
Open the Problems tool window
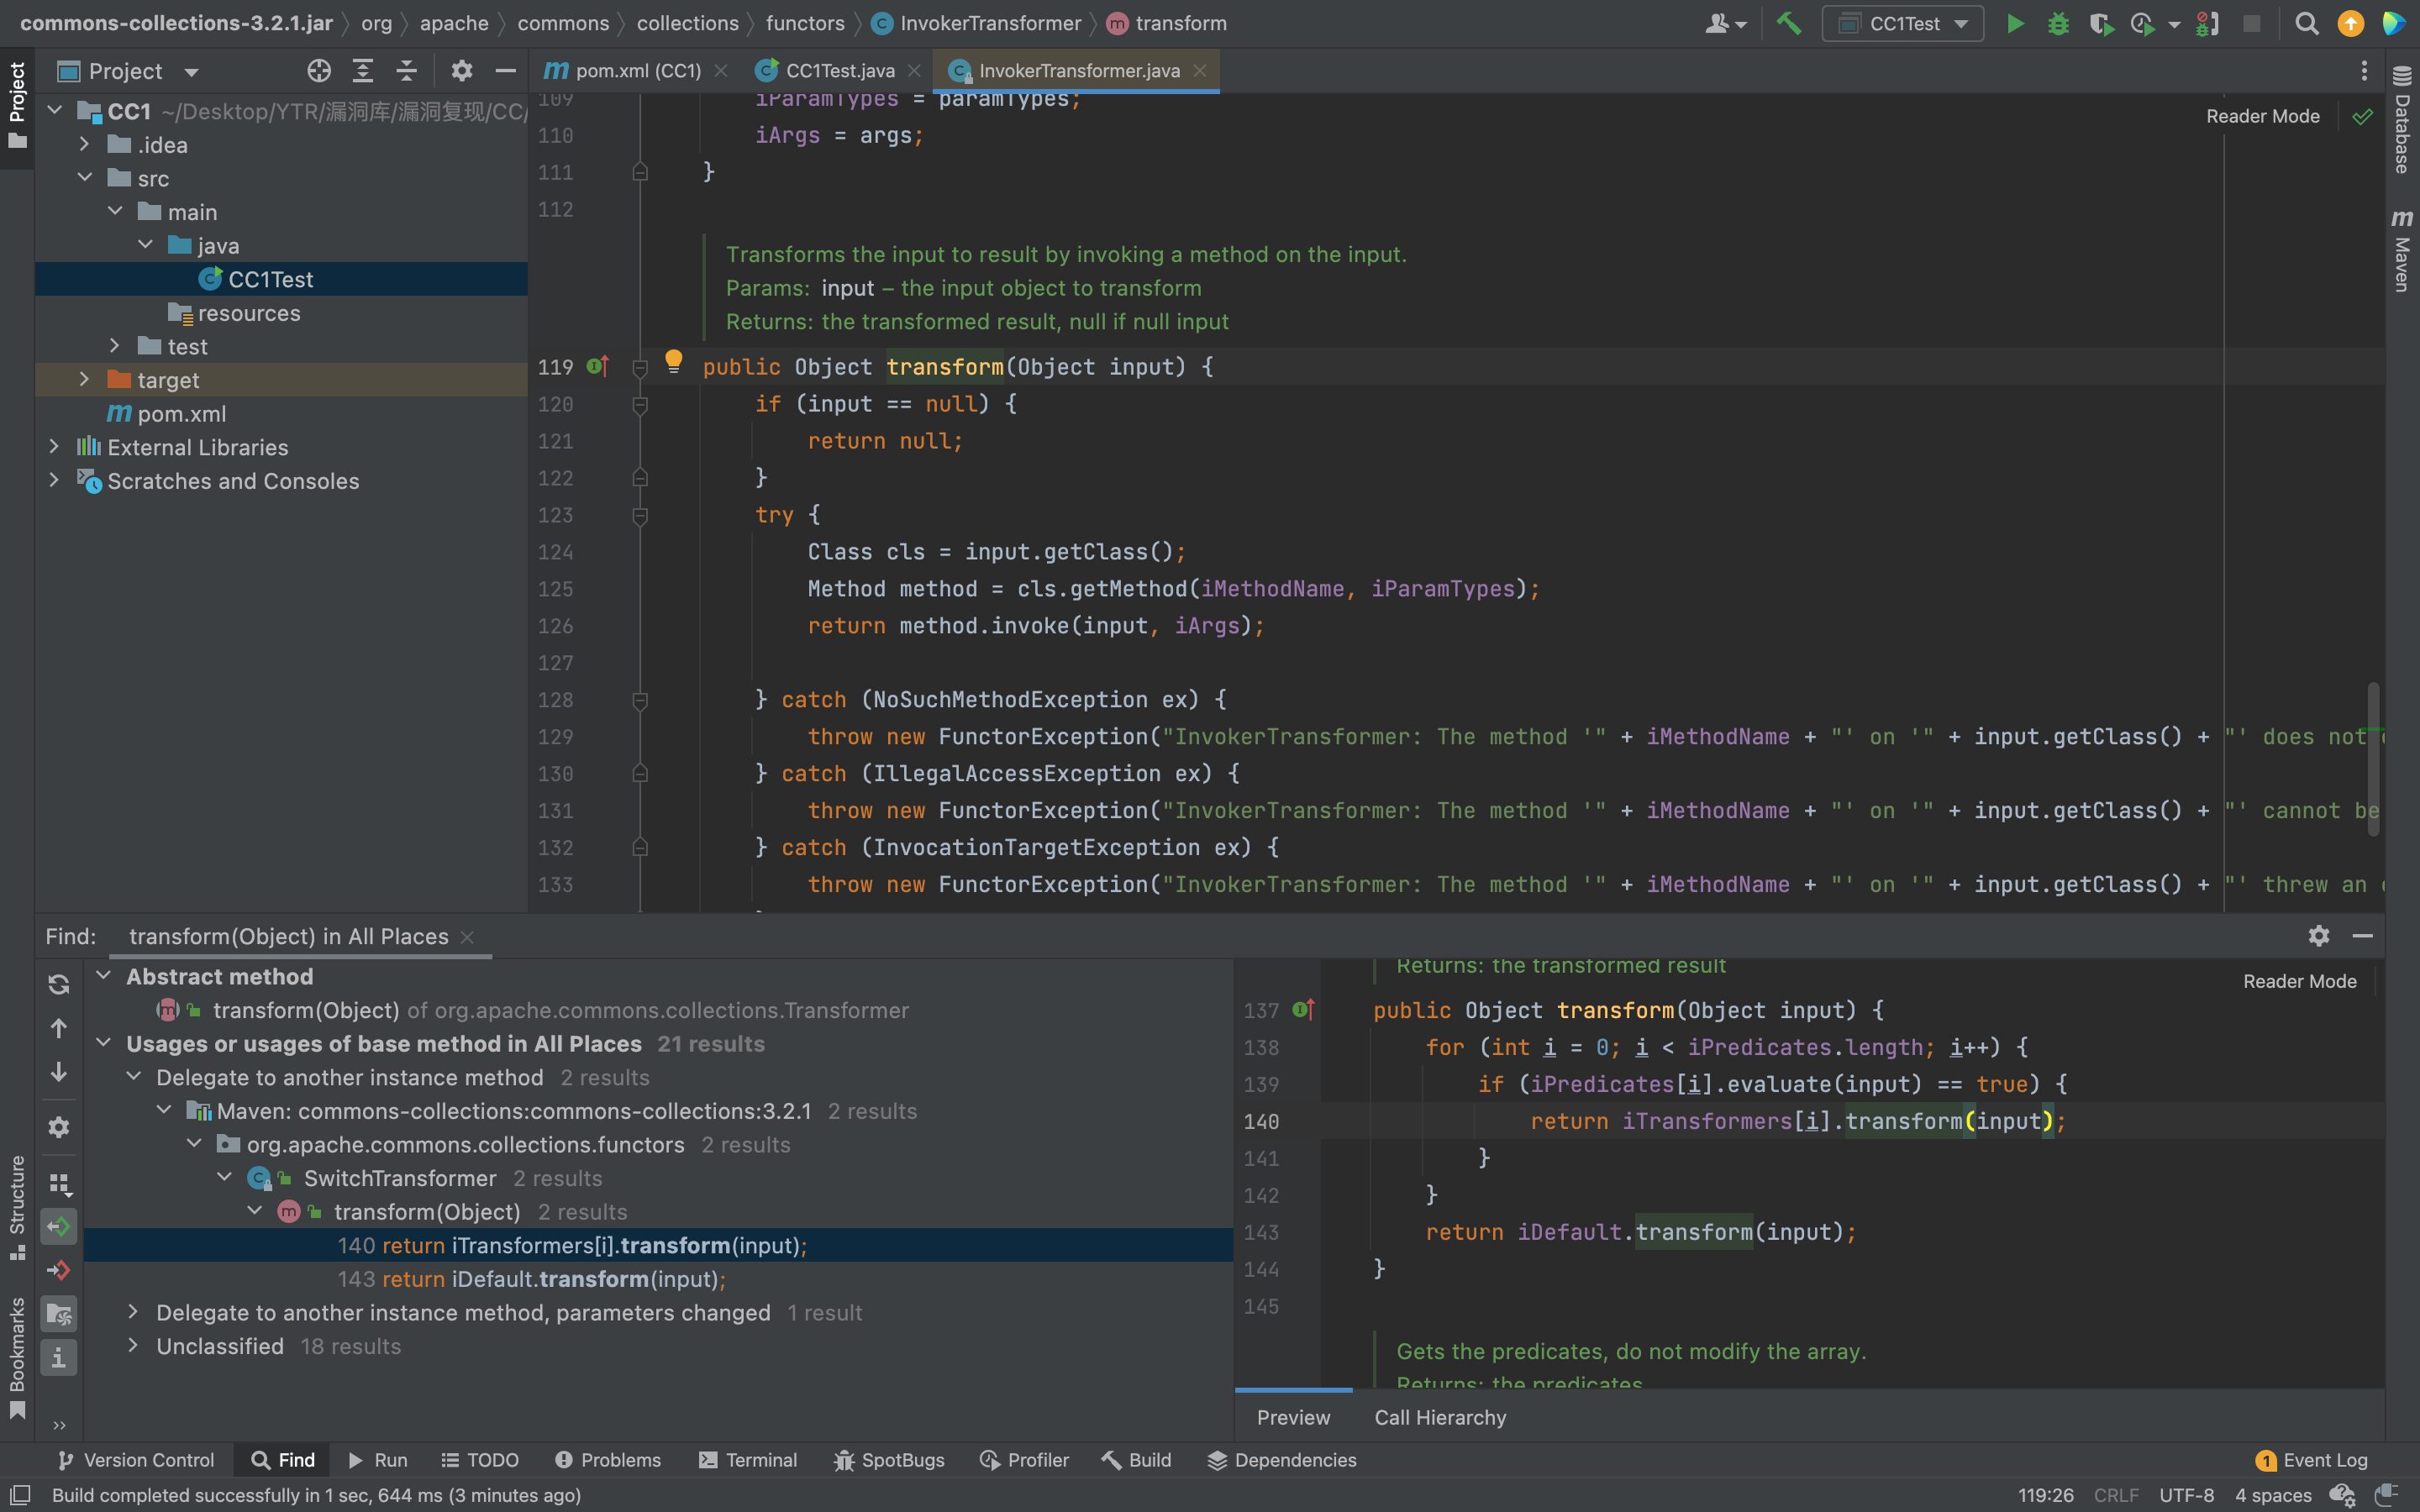(608, 1460)
